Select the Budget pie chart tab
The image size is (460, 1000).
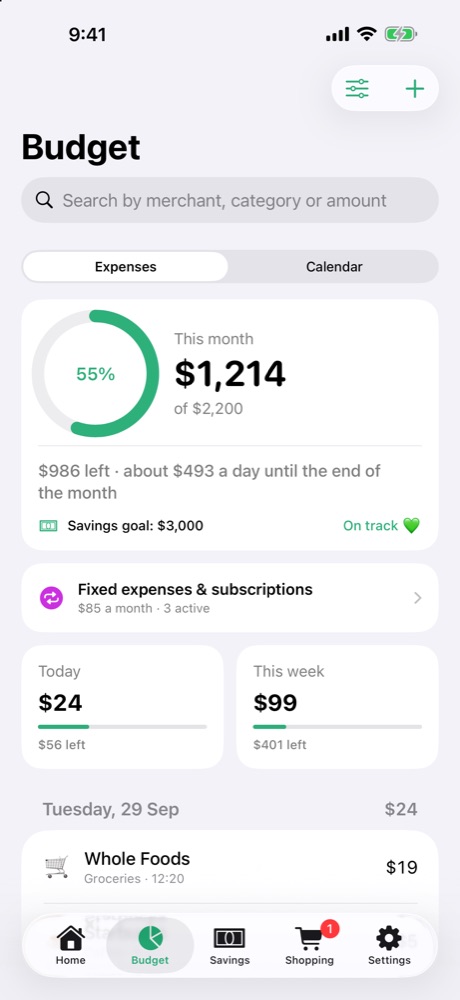click(x=150, y=946)
